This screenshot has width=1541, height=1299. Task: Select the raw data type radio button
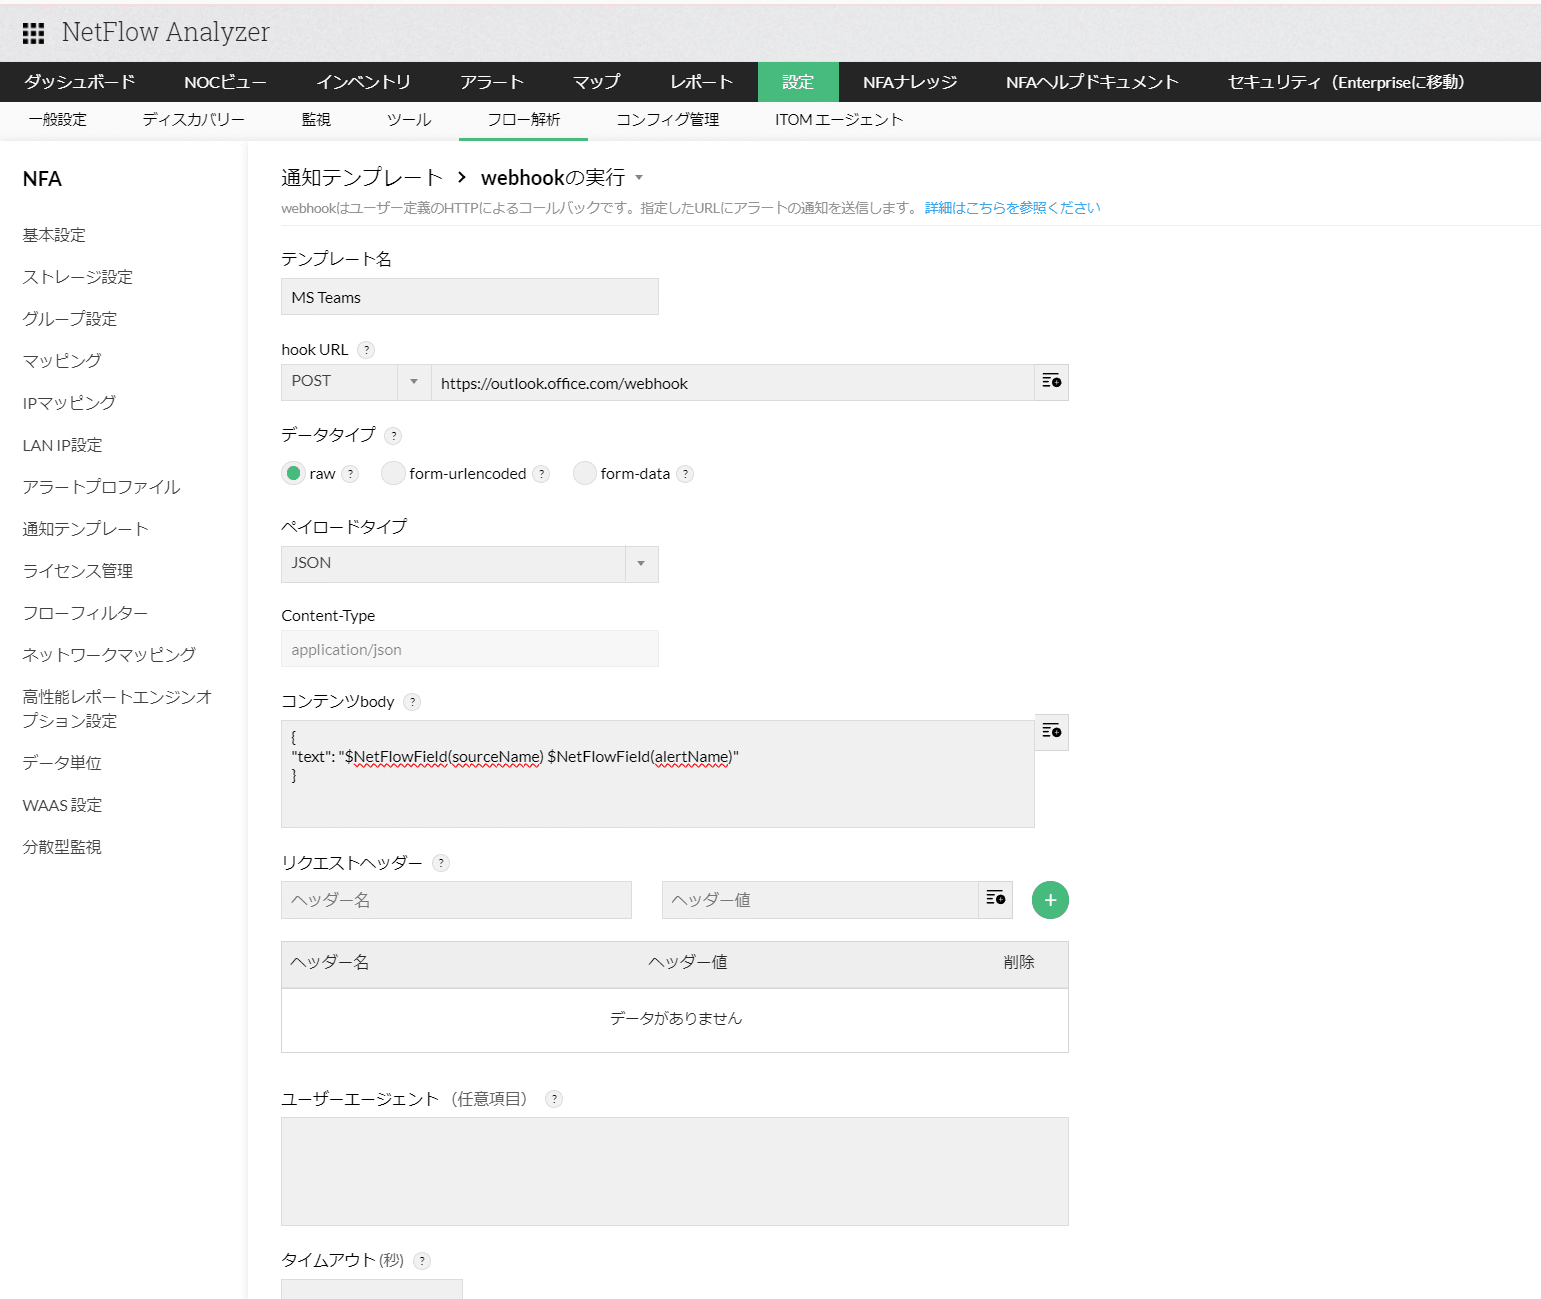pyautogui.click(x=293, y=473)
